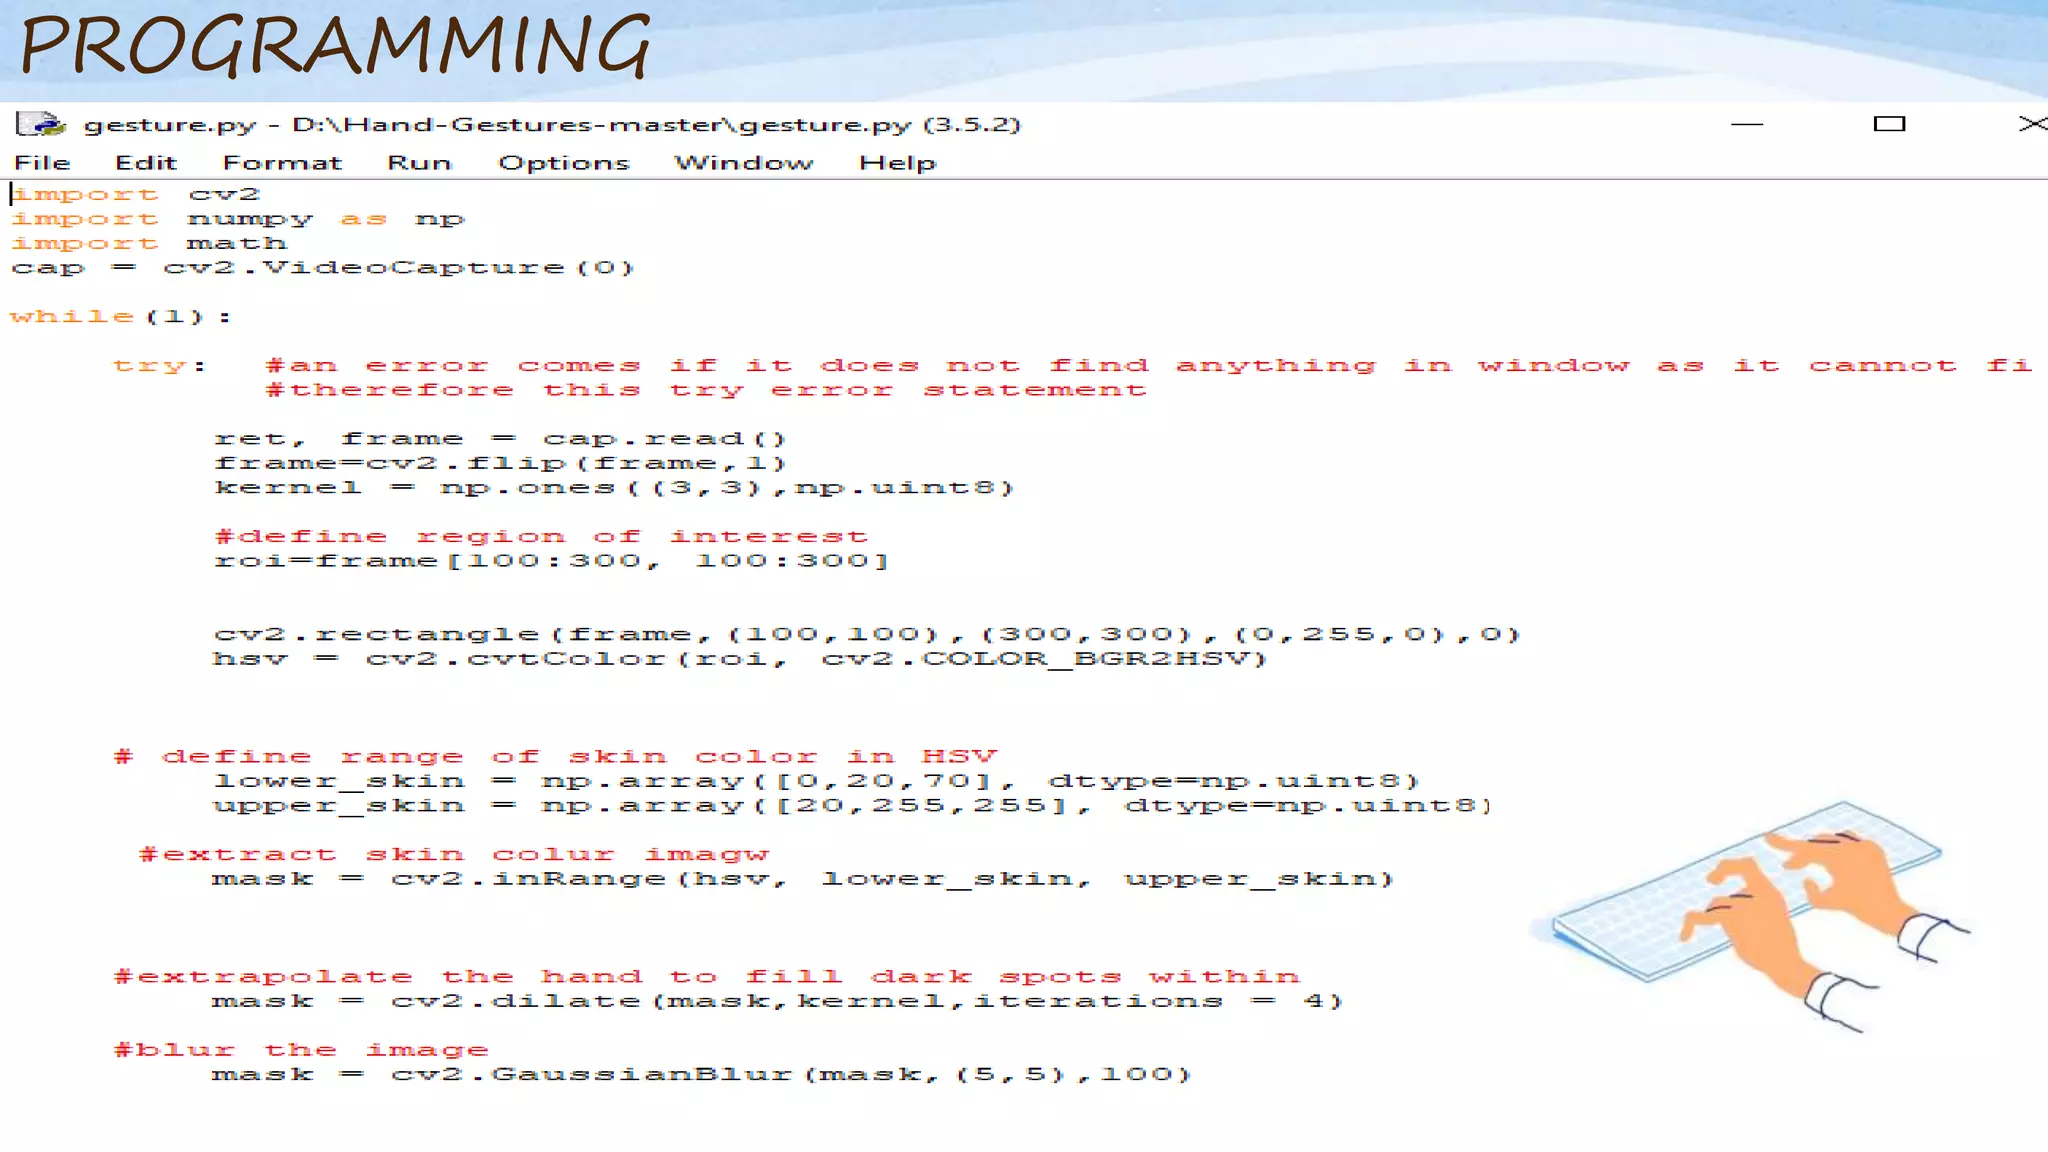
Task: Click the 'hsv = cv2.cvtColor' line
Action: click(740, 659)
